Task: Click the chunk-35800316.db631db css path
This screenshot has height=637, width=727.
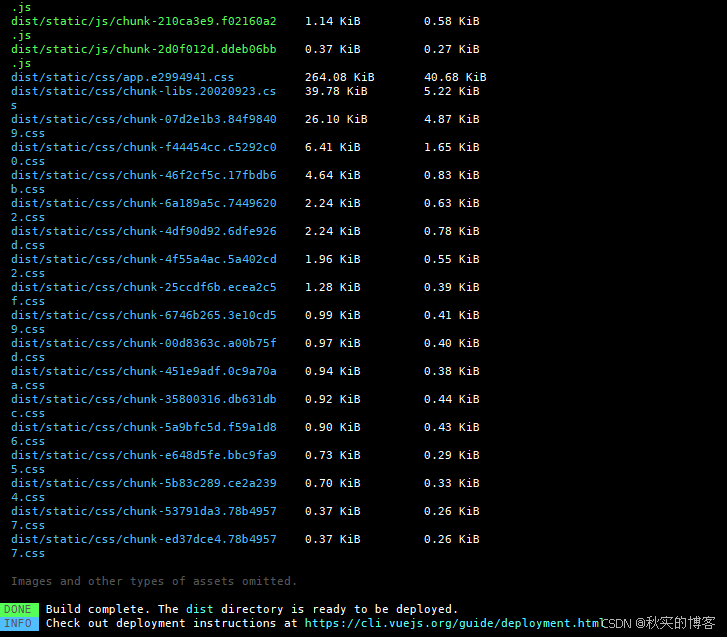Action: point(144,399)
